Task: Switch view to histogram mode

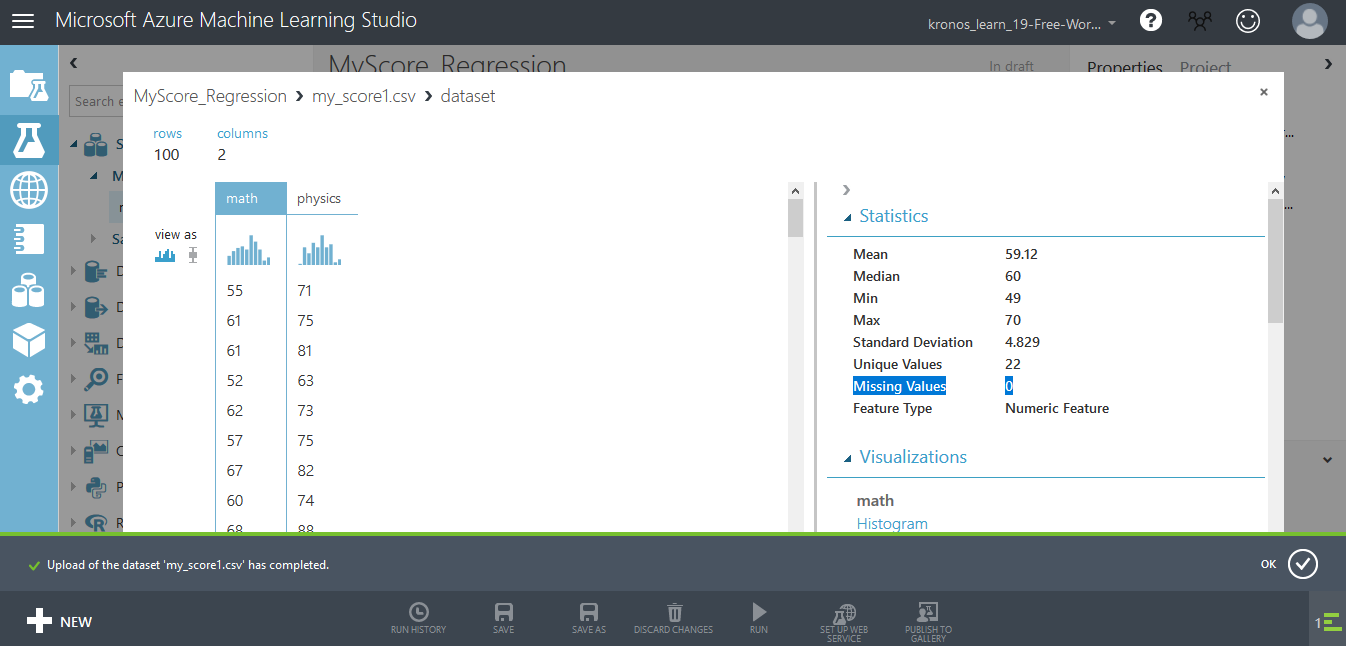Action: [x=165, y=256]
